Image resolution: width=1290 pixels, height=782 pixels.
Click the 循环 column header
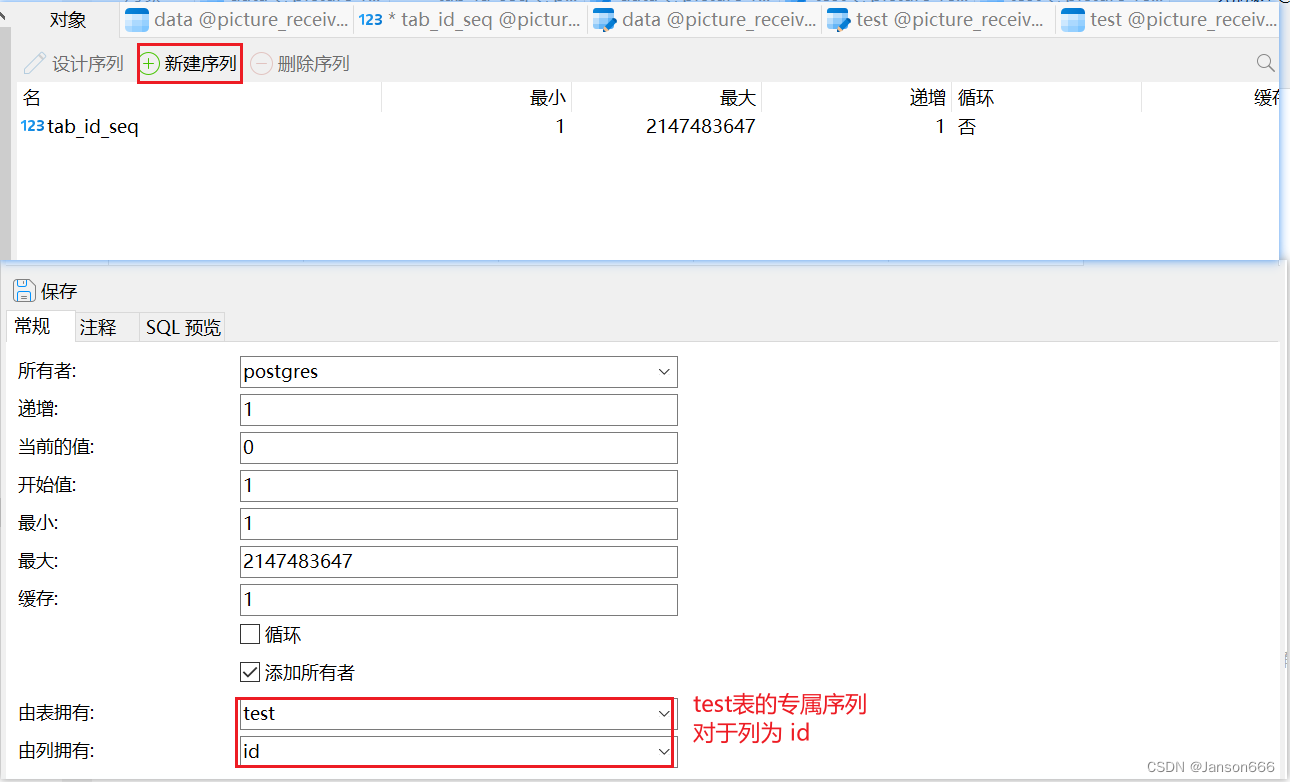click(x=1046, y=98)
